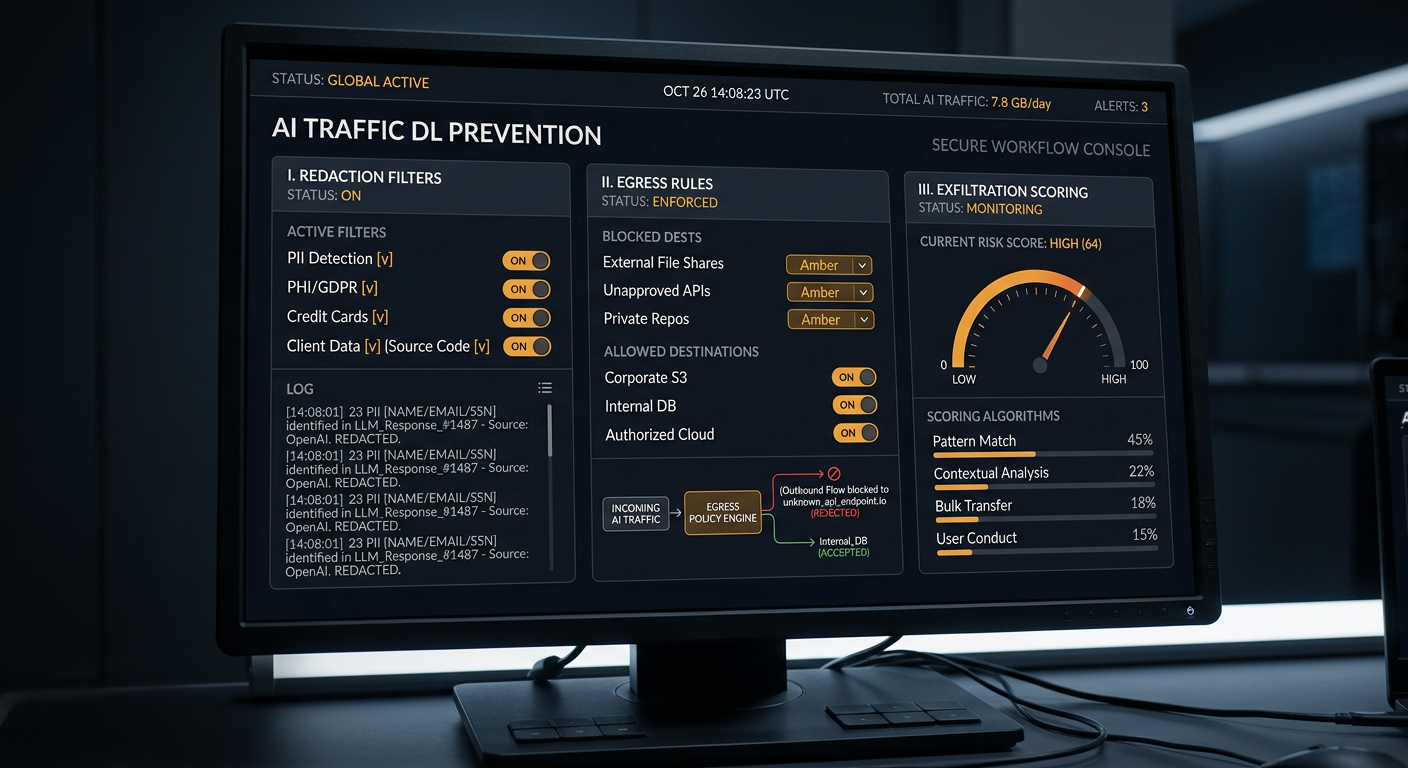
Task: Click the Secure Workflow Console label
Action: 1041,147
